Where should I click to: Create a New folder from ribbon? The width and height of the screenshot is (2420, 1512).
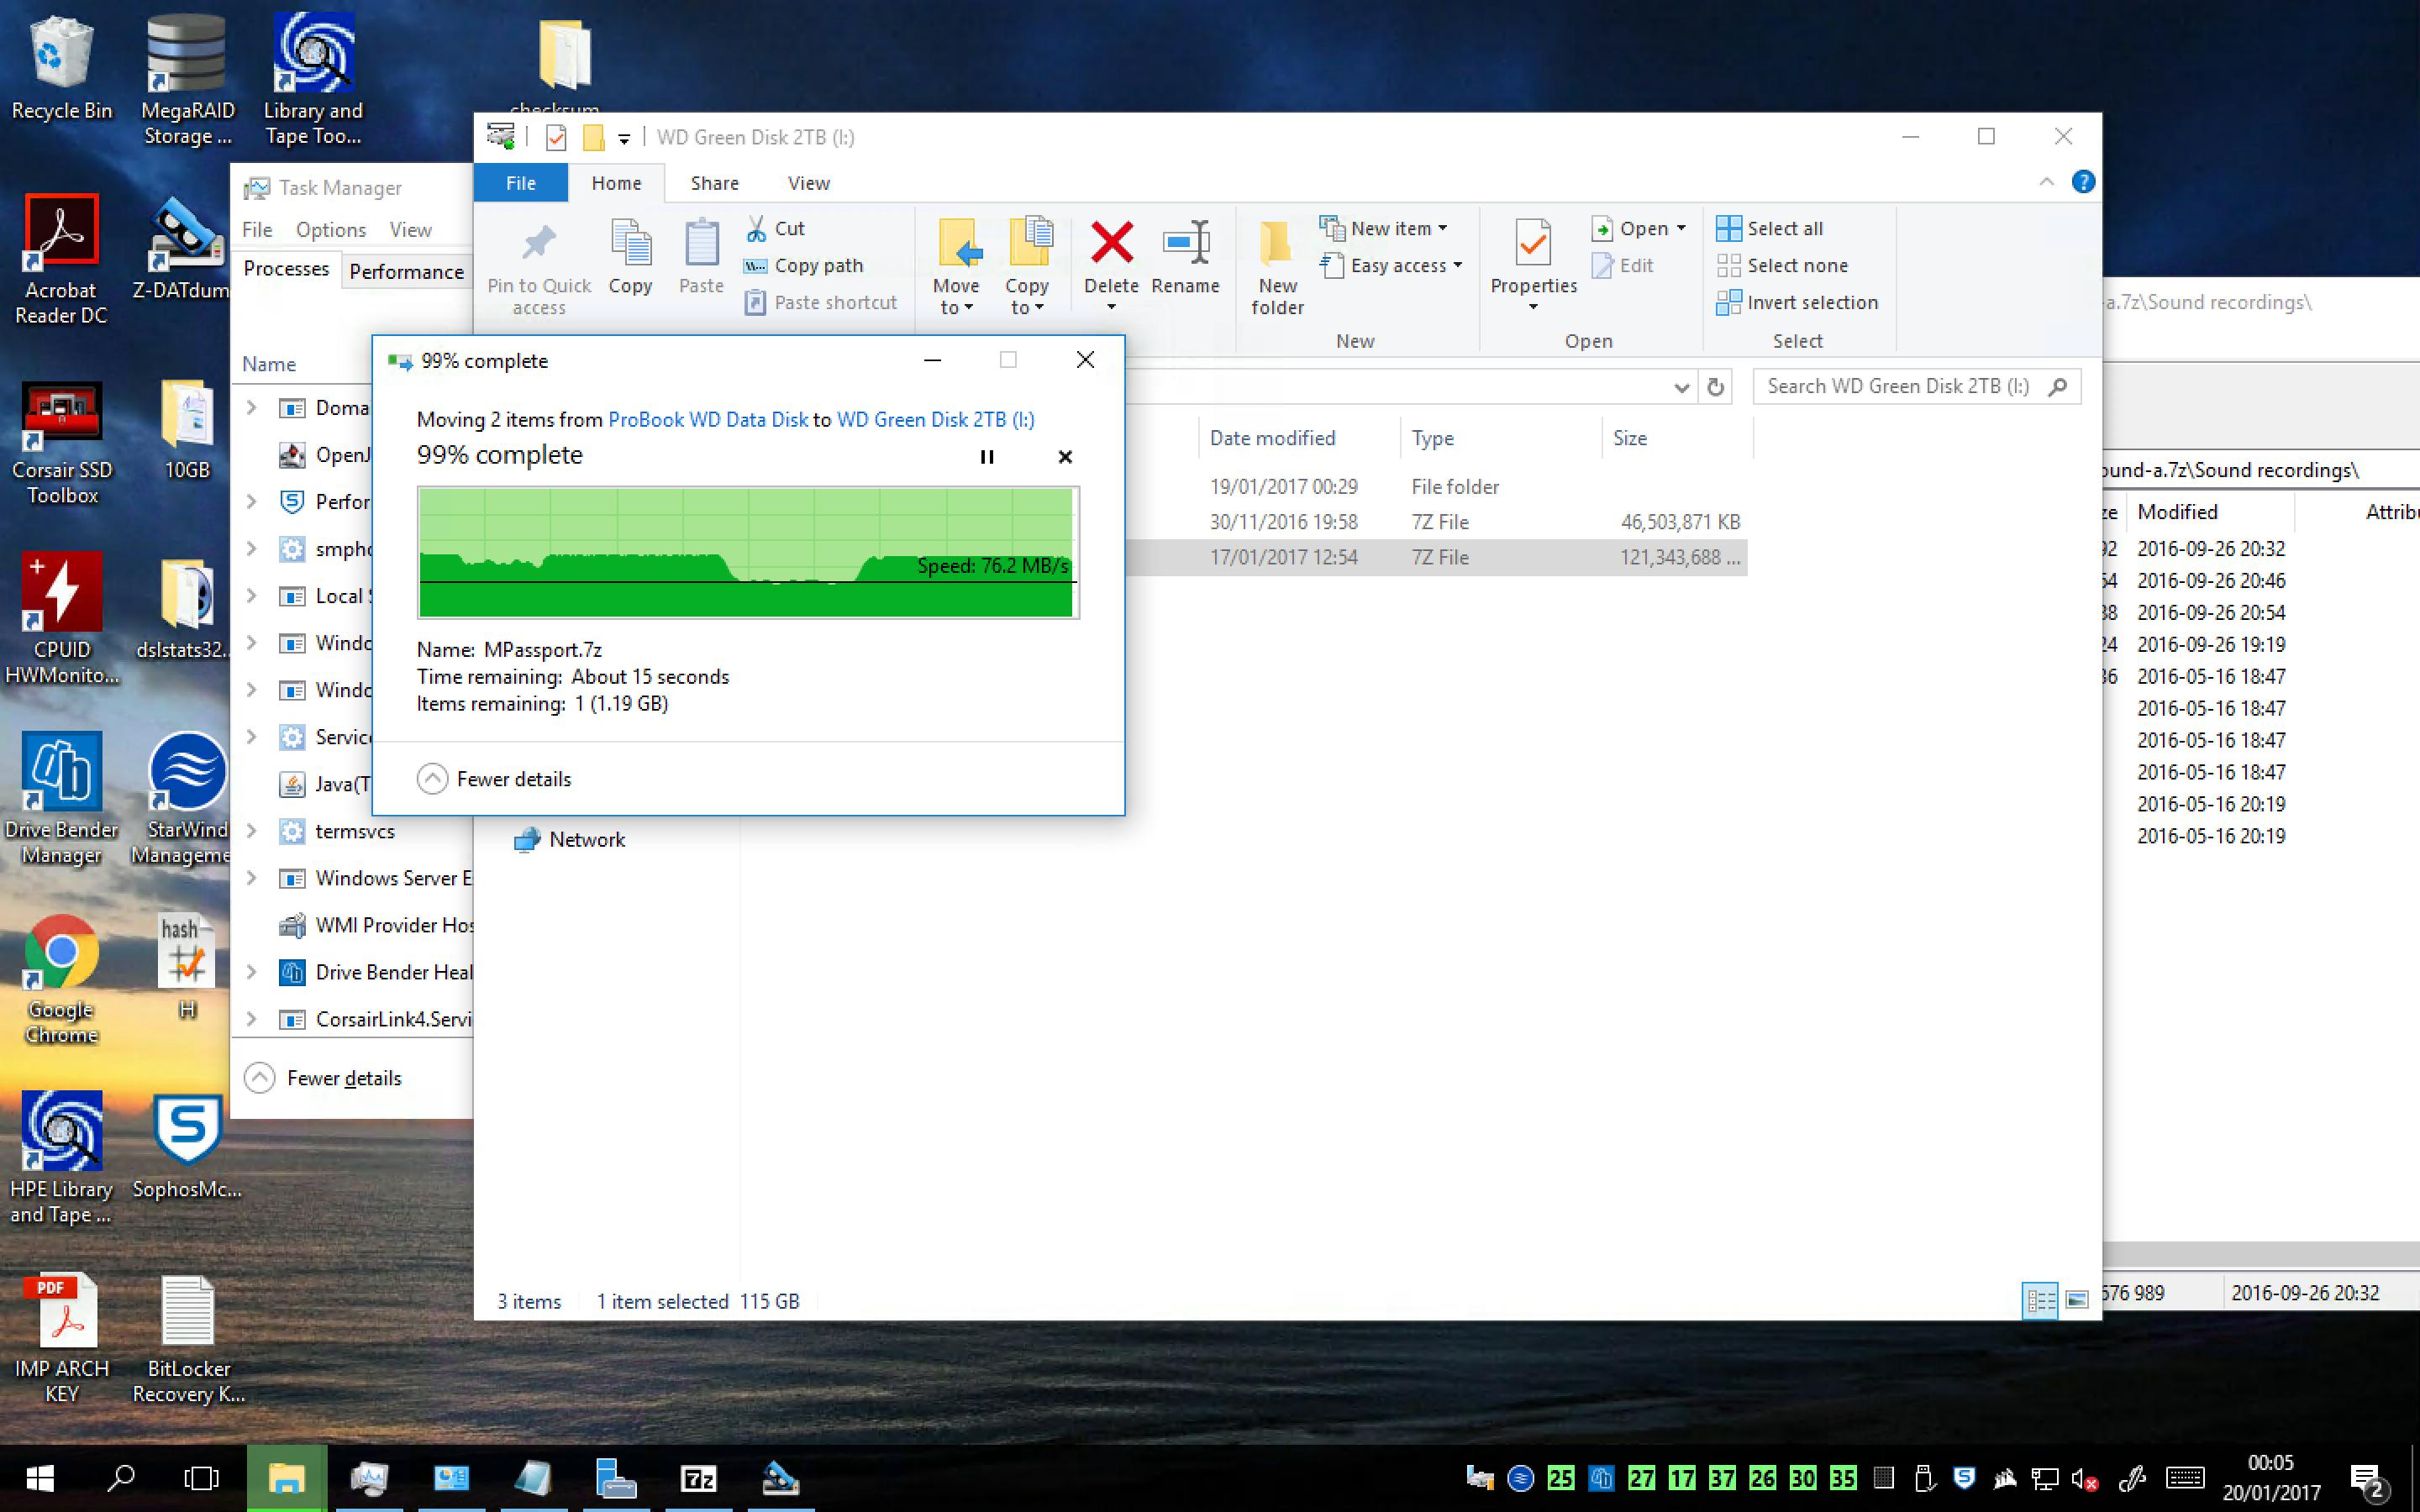coord(1277,268)
